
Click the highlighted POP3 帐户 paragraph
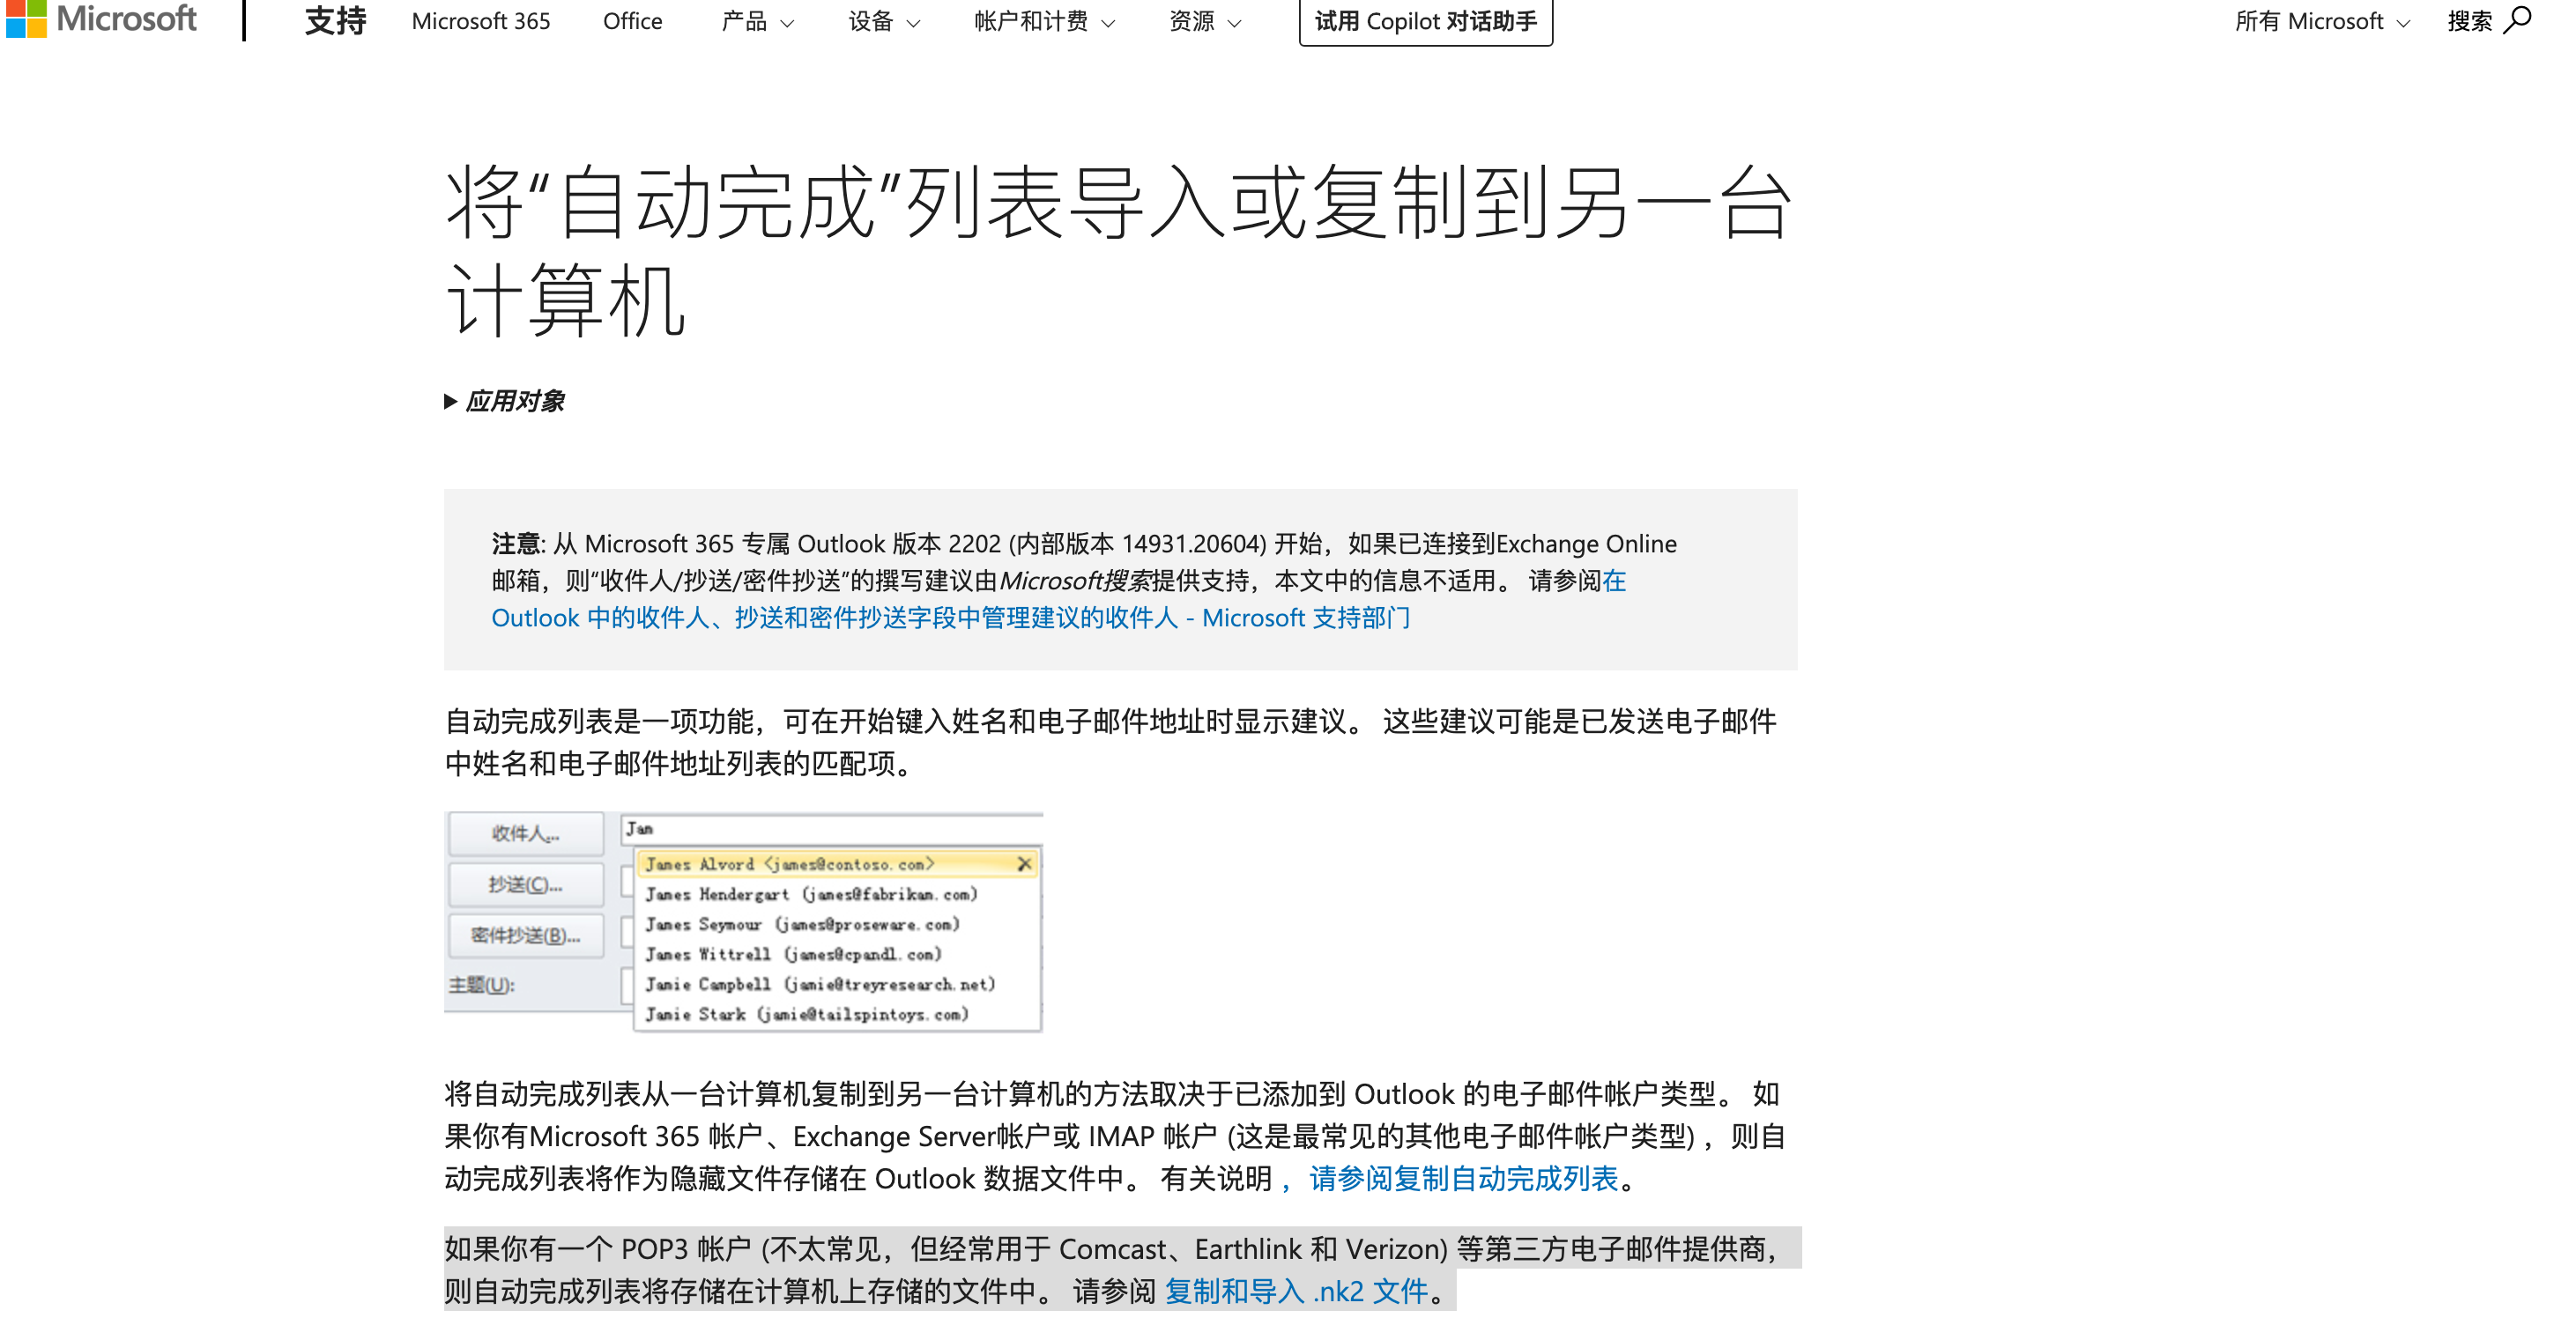click(x=1122, y=1269)
